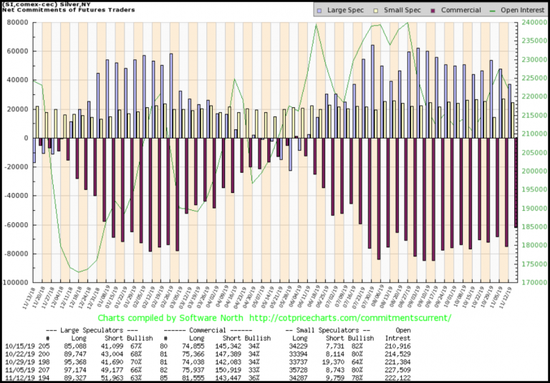The width and height of the screenshot is (550, 383).
Task: Select the 10/15/19 row in the data table
Action: tap(208, 347)
